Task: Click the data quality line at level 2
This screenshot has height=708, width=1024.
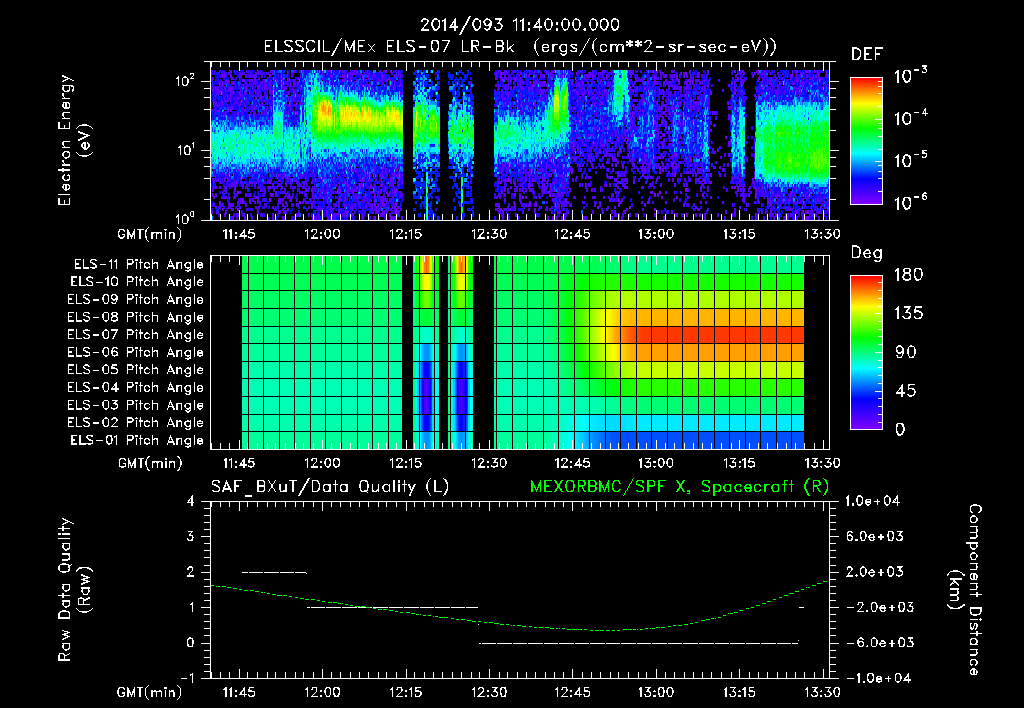Action: pos(274,572)
